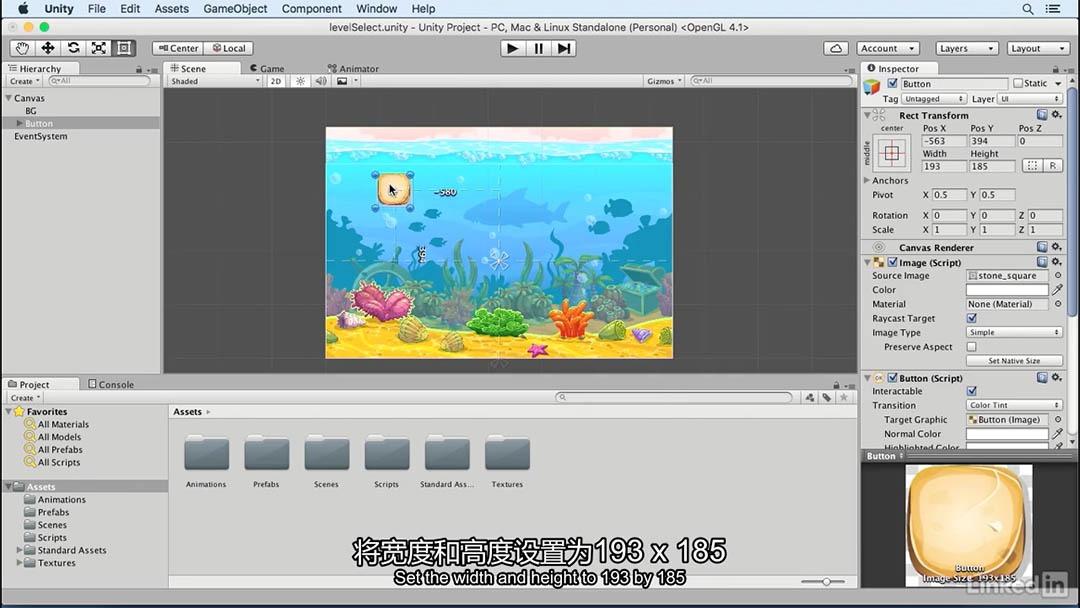Expand Button in Hierarchy
This screenshot has height=608, width=1080.
point(19,123)
